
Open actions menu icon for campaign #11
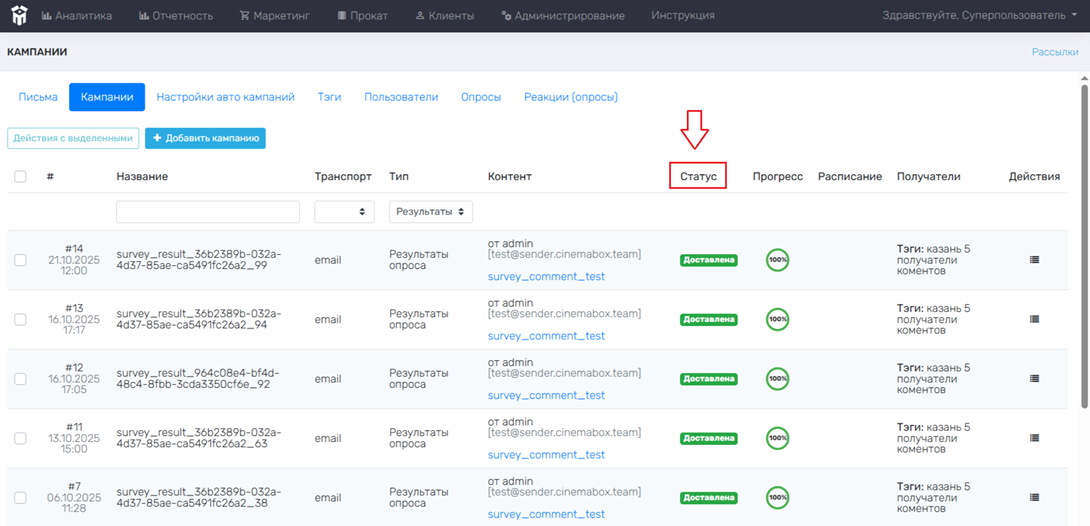tap(1034, 438)
